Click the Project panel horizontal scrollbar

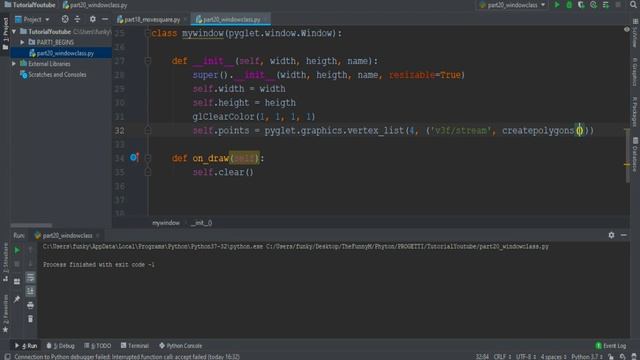point(31,225)
